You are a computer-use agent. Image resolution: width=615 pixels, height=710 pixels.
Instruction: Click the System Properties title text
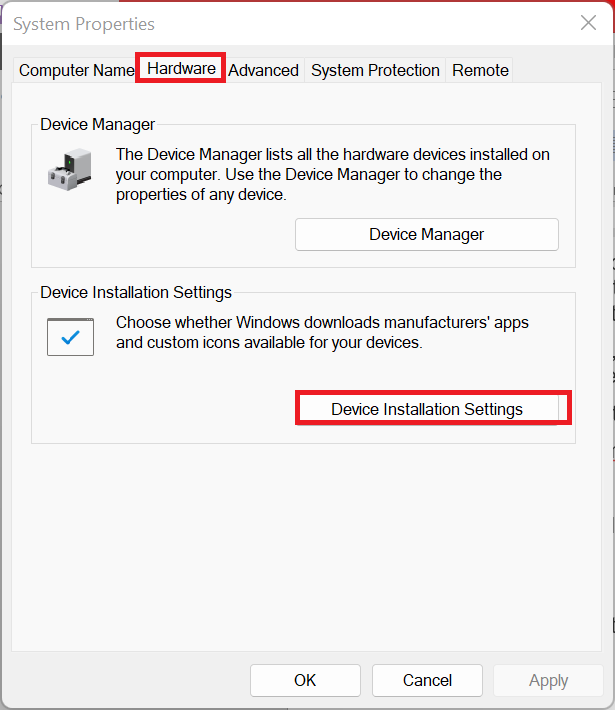(84, 24)
